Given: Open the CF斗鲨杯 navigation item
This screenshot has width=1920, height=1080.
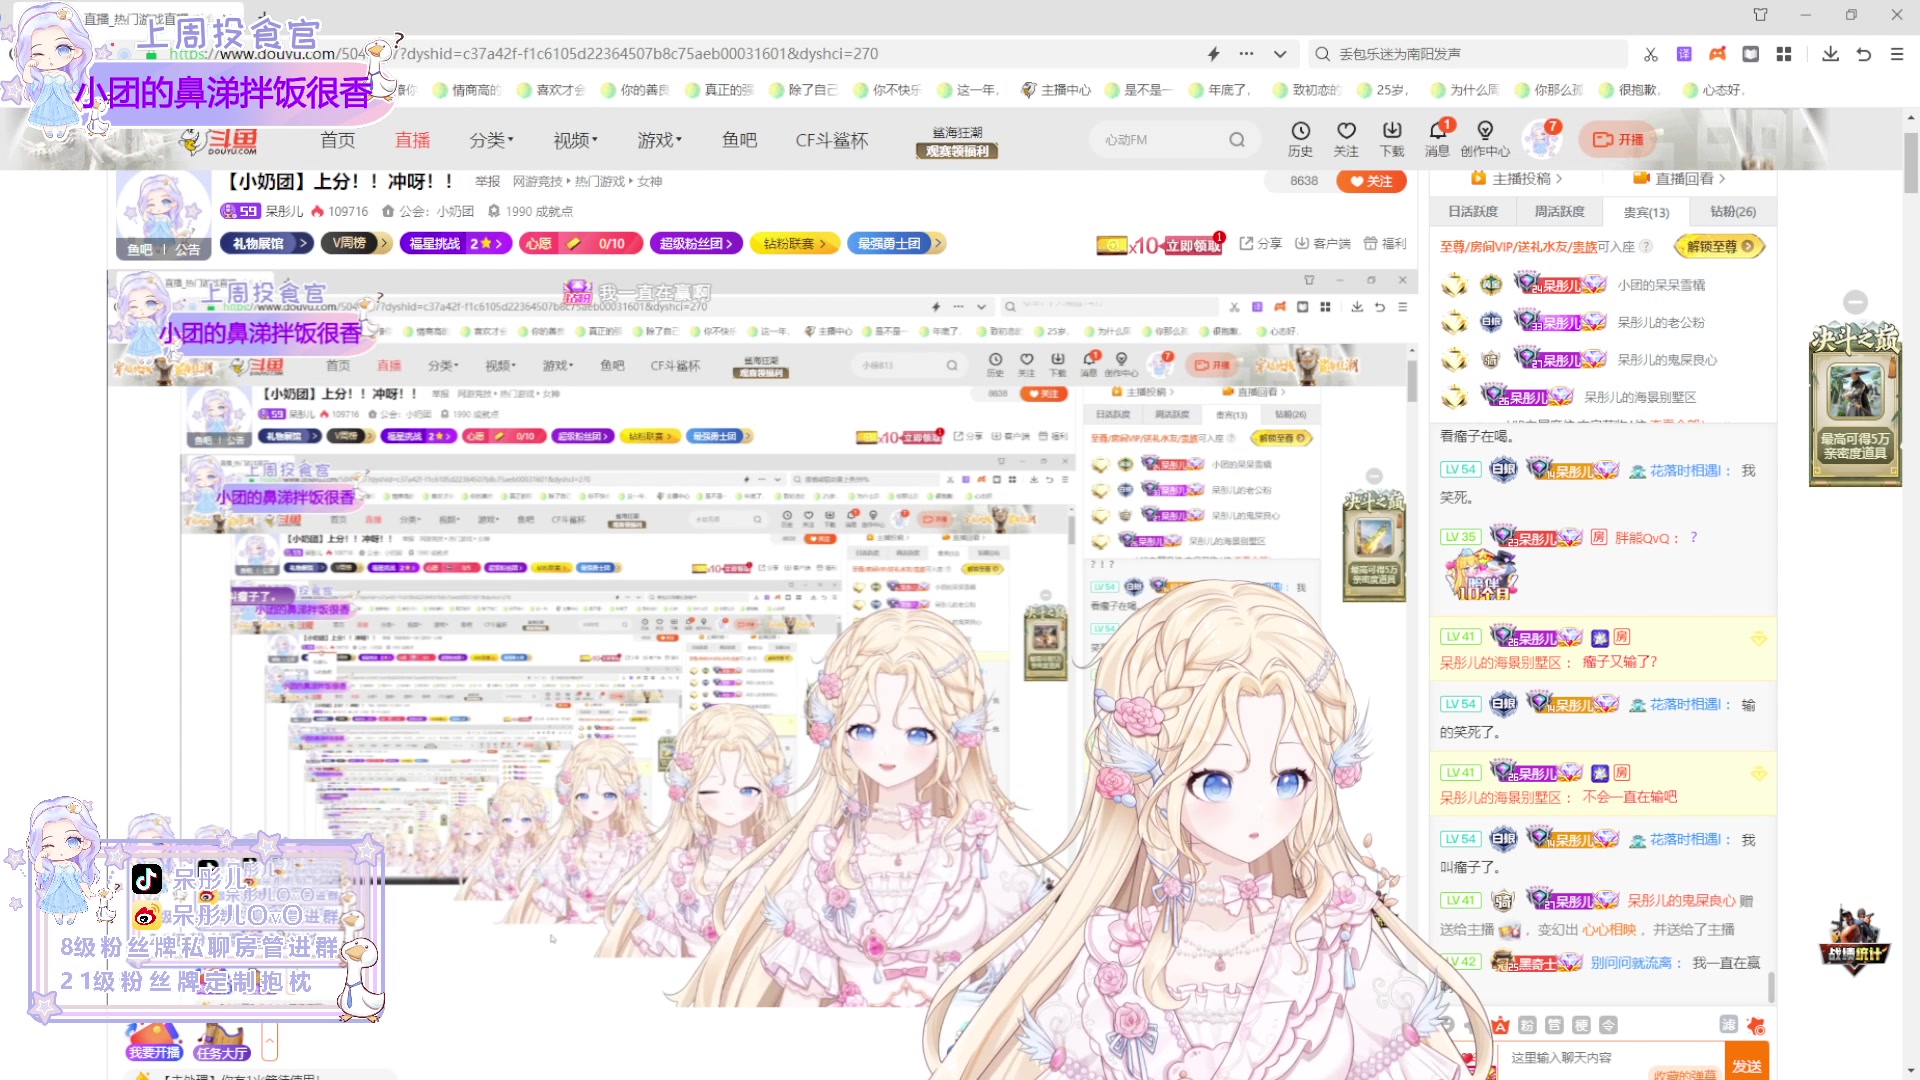Looking at the screenshot, I should tap(832, 140).
